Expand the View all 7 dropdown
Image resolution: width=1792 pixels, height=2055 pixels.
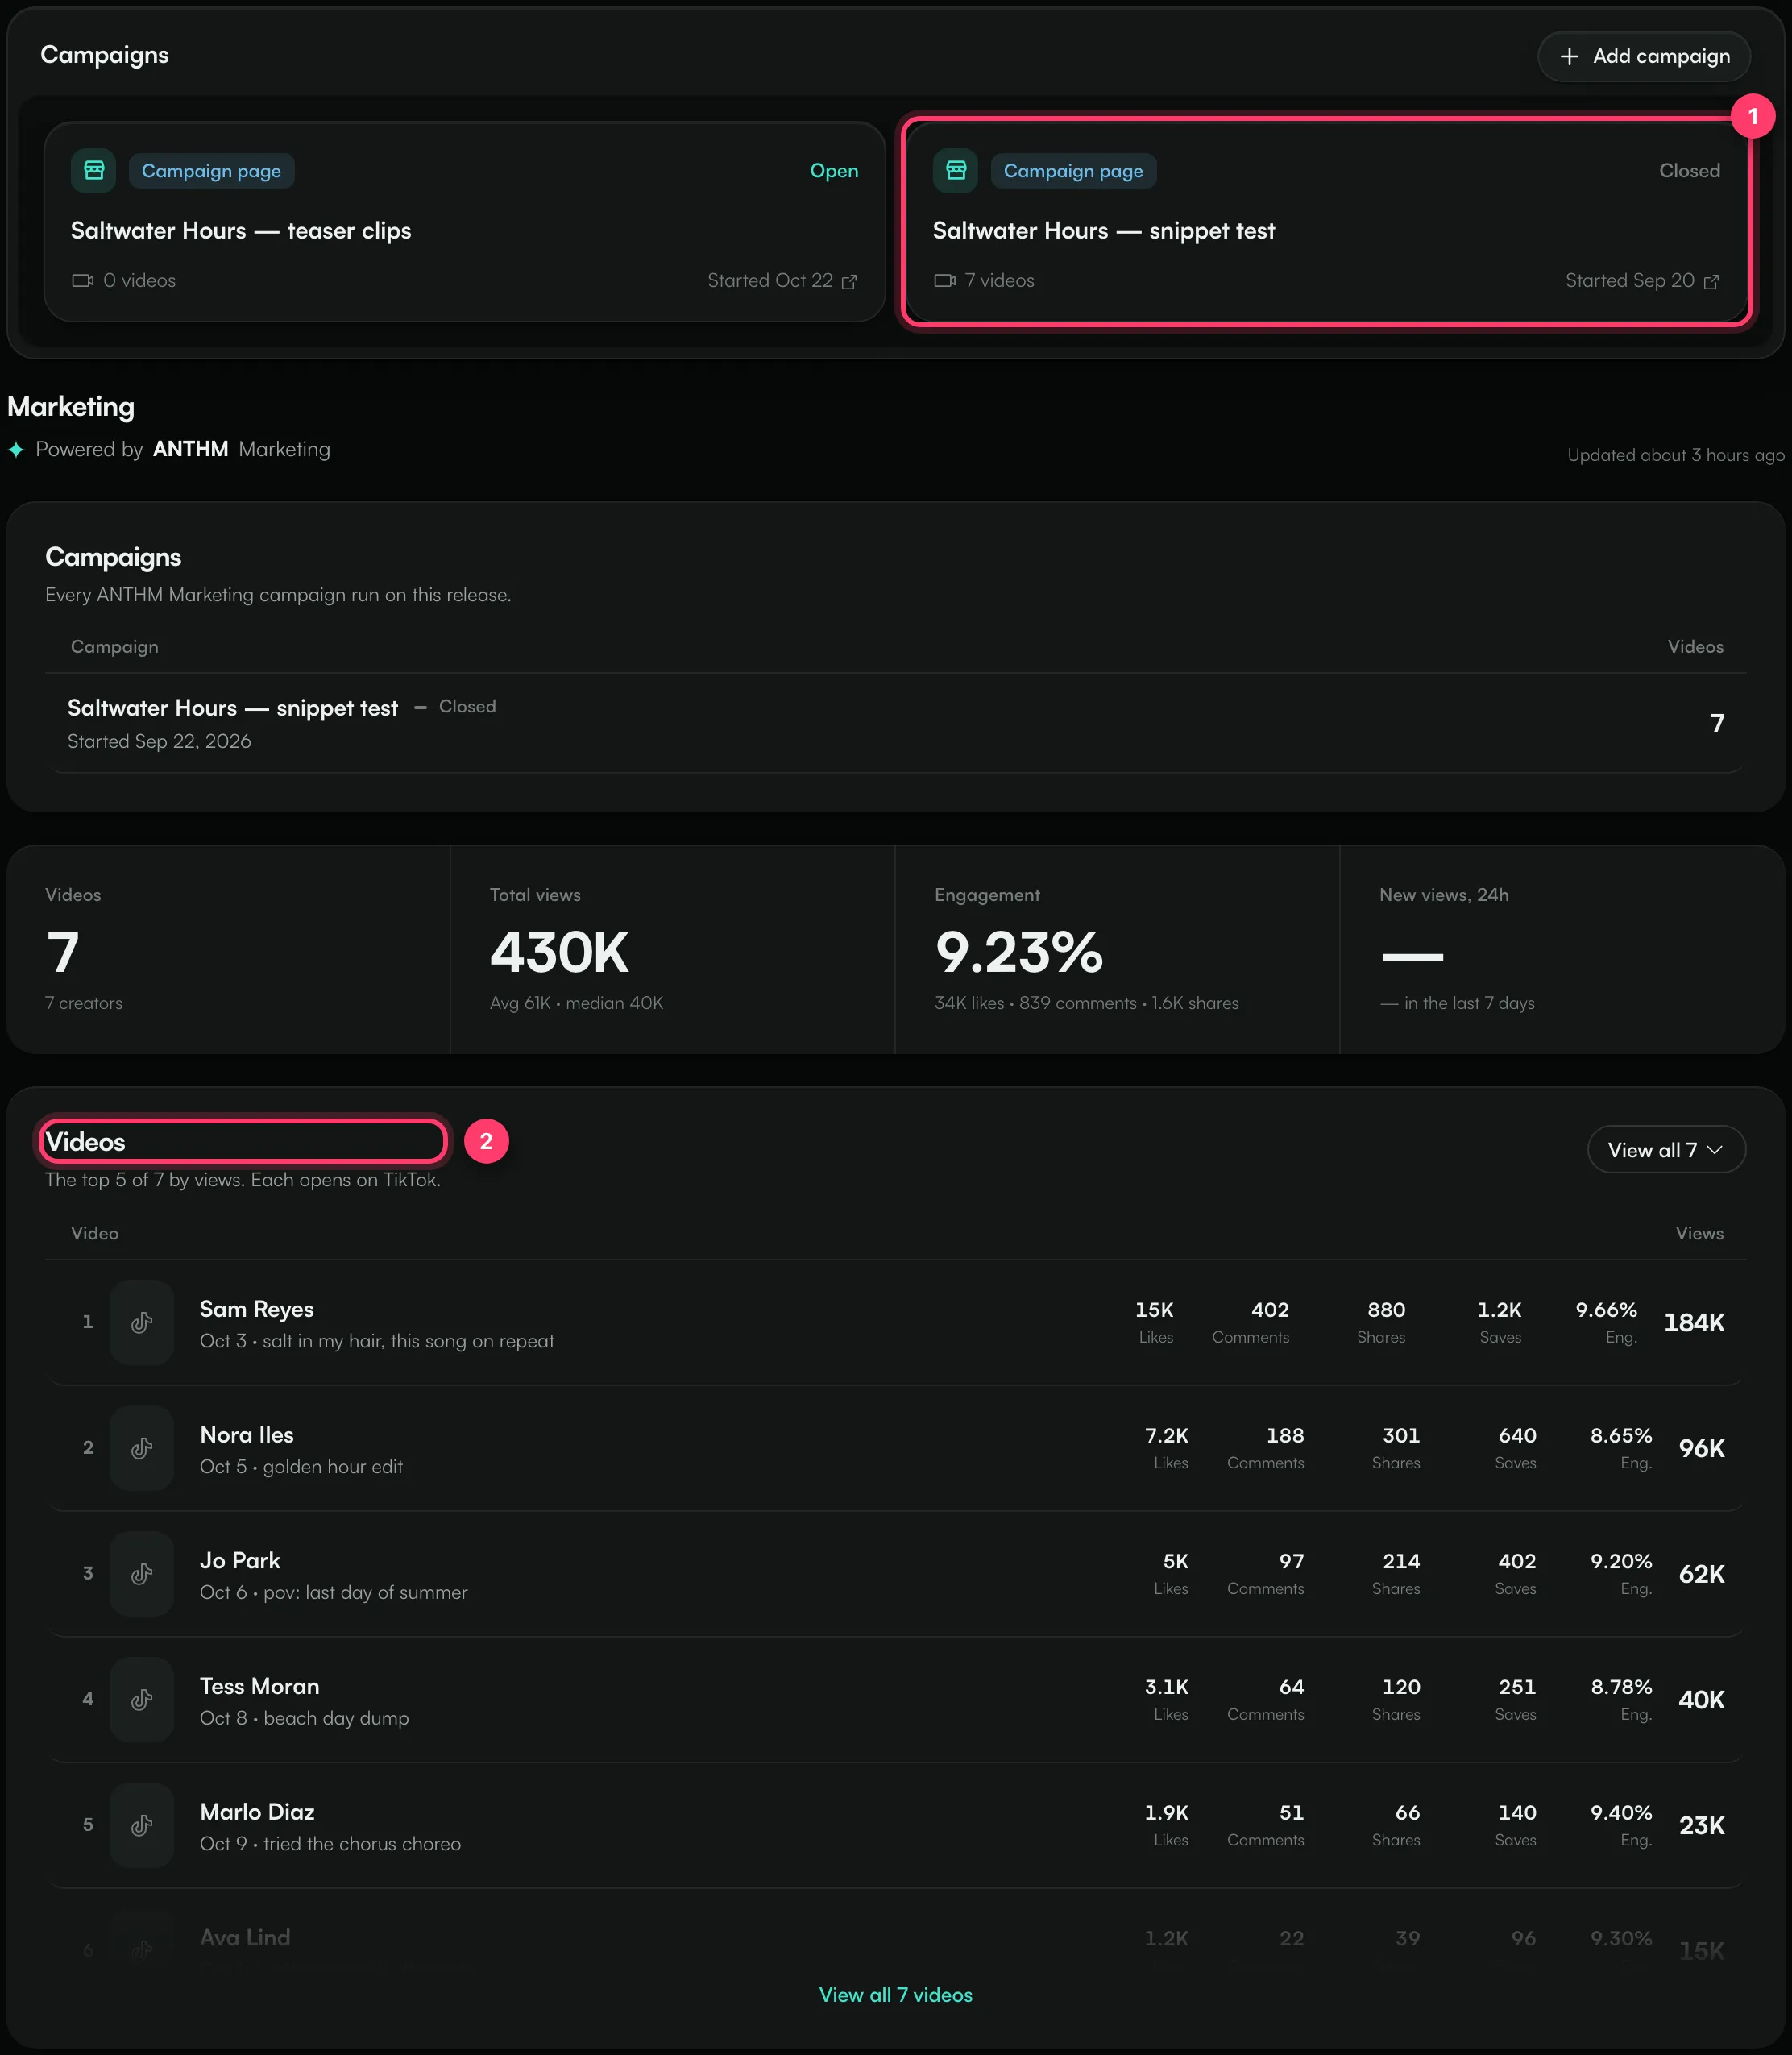pos(1666,1150)
